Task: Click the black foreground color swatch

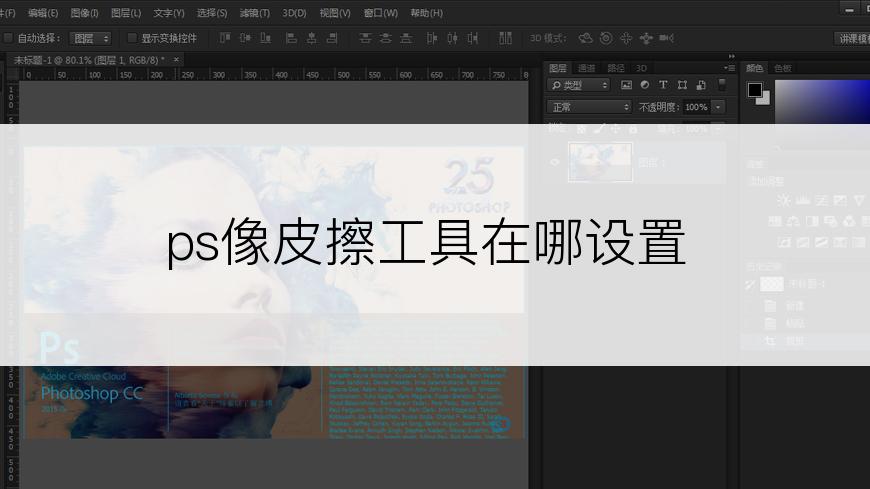Action: [755, 90]
